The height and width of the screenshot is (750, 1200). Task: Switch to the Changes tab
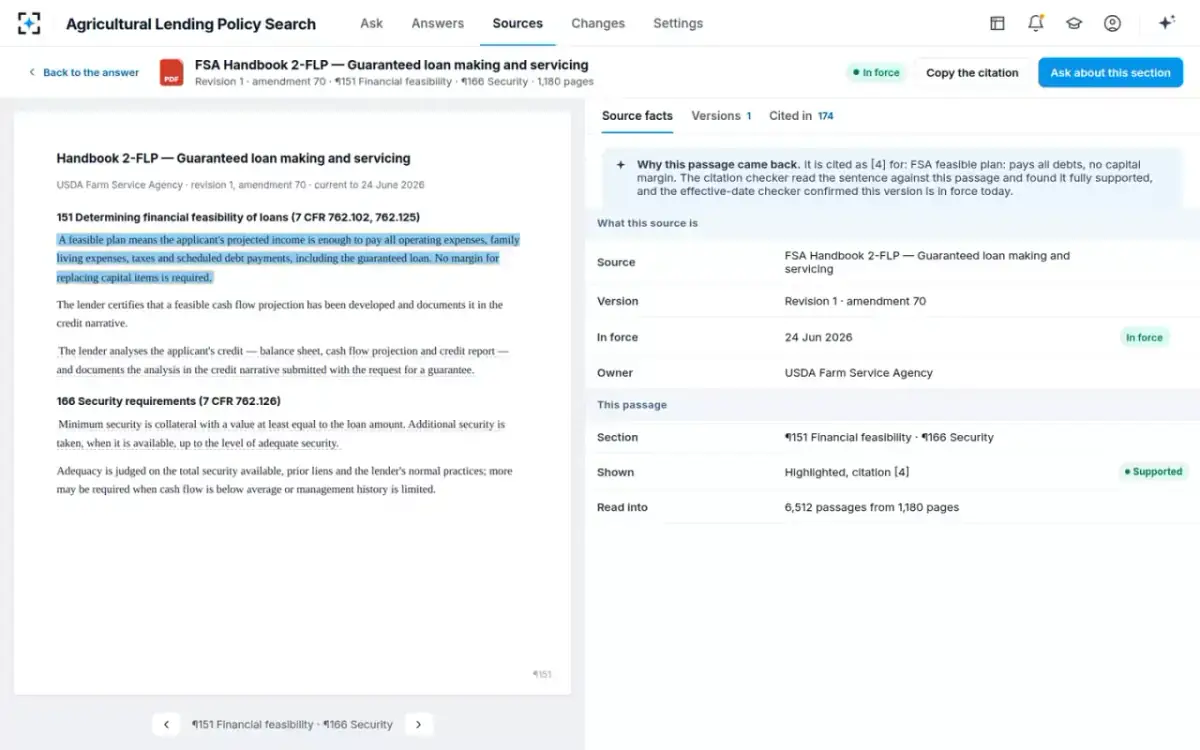pyautogui.click(x=598, y=23)
